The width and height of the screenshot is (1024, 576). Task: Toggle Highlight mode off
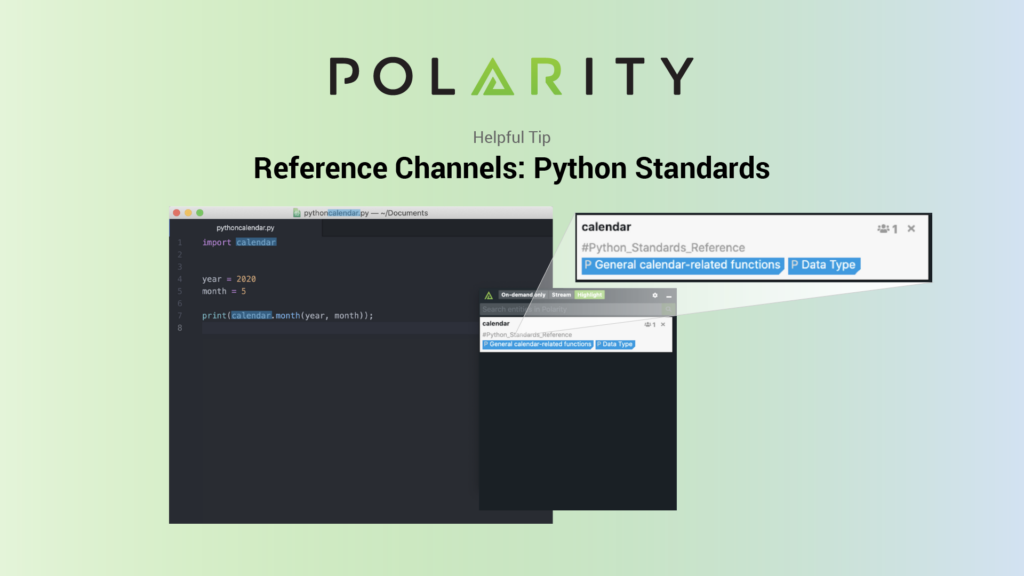click(590, 294)
